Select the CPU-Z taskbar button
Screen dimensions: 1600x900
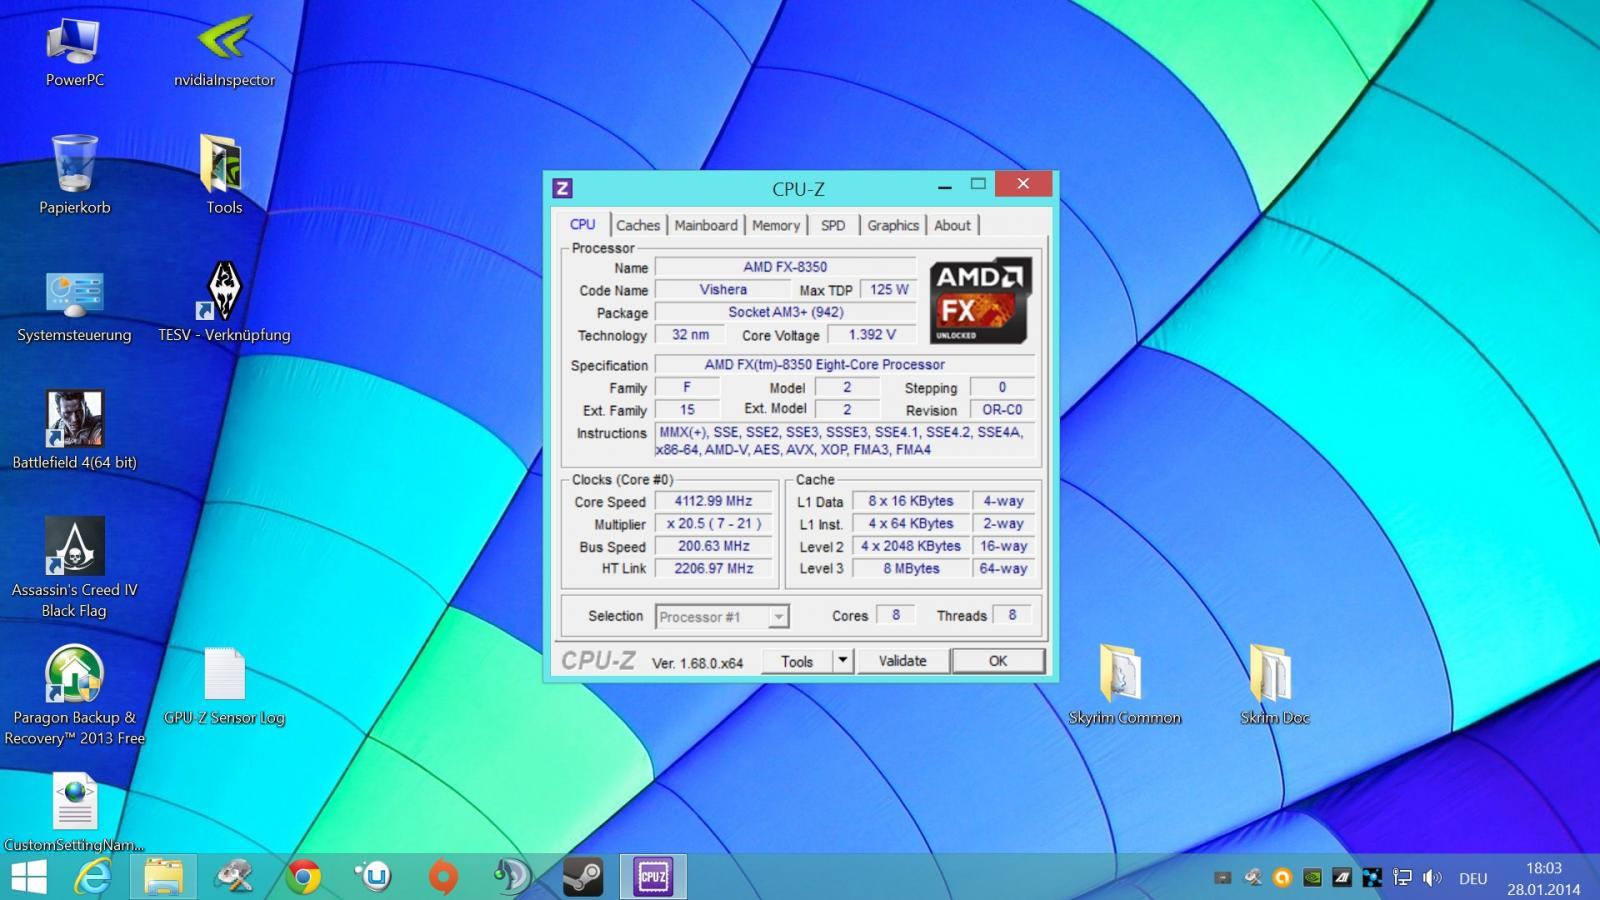click(653, 877)
